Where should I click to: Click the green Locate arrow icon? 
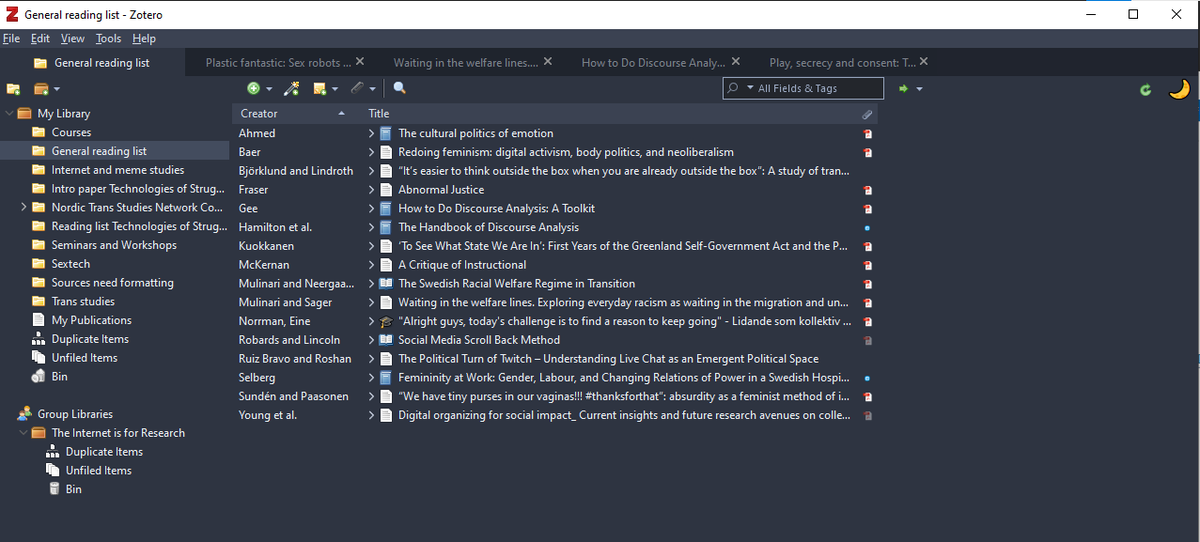[904, 89]
